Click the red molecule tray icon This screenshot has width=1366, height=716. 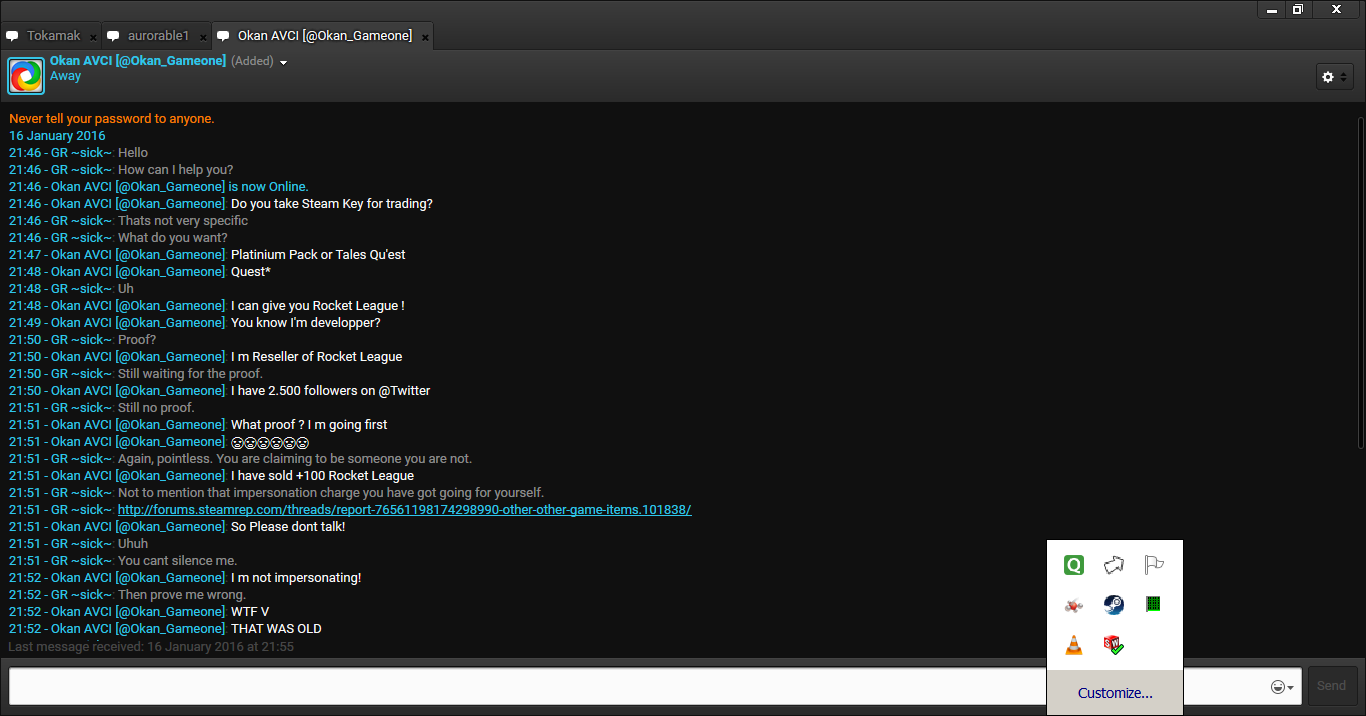point(1073,605)
